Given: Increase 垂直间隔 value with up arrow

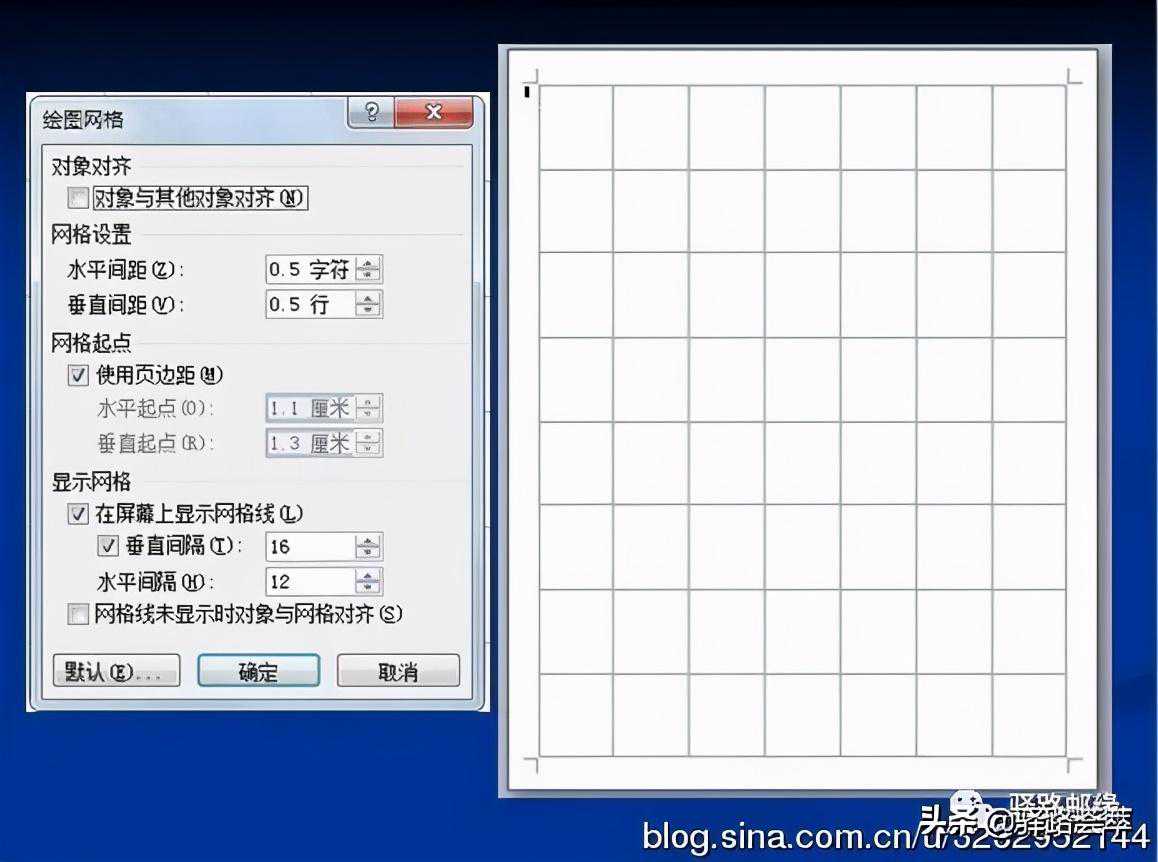Looking at the screenshot, I should click(x=369, y=541).
